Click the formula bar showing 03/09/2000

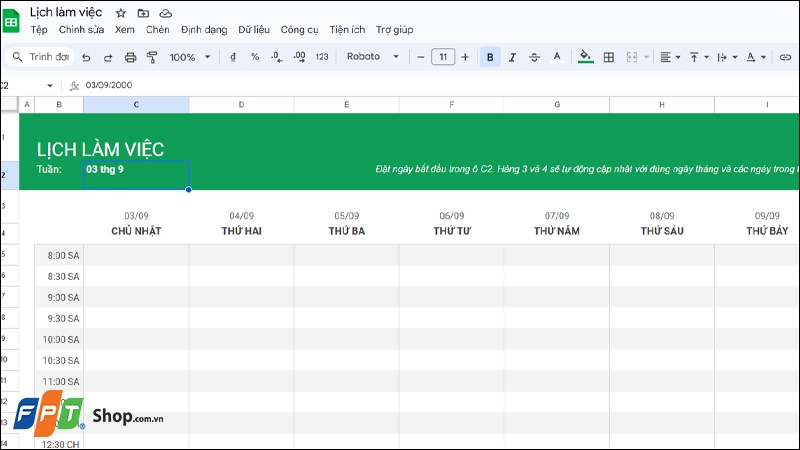(439, 85)
